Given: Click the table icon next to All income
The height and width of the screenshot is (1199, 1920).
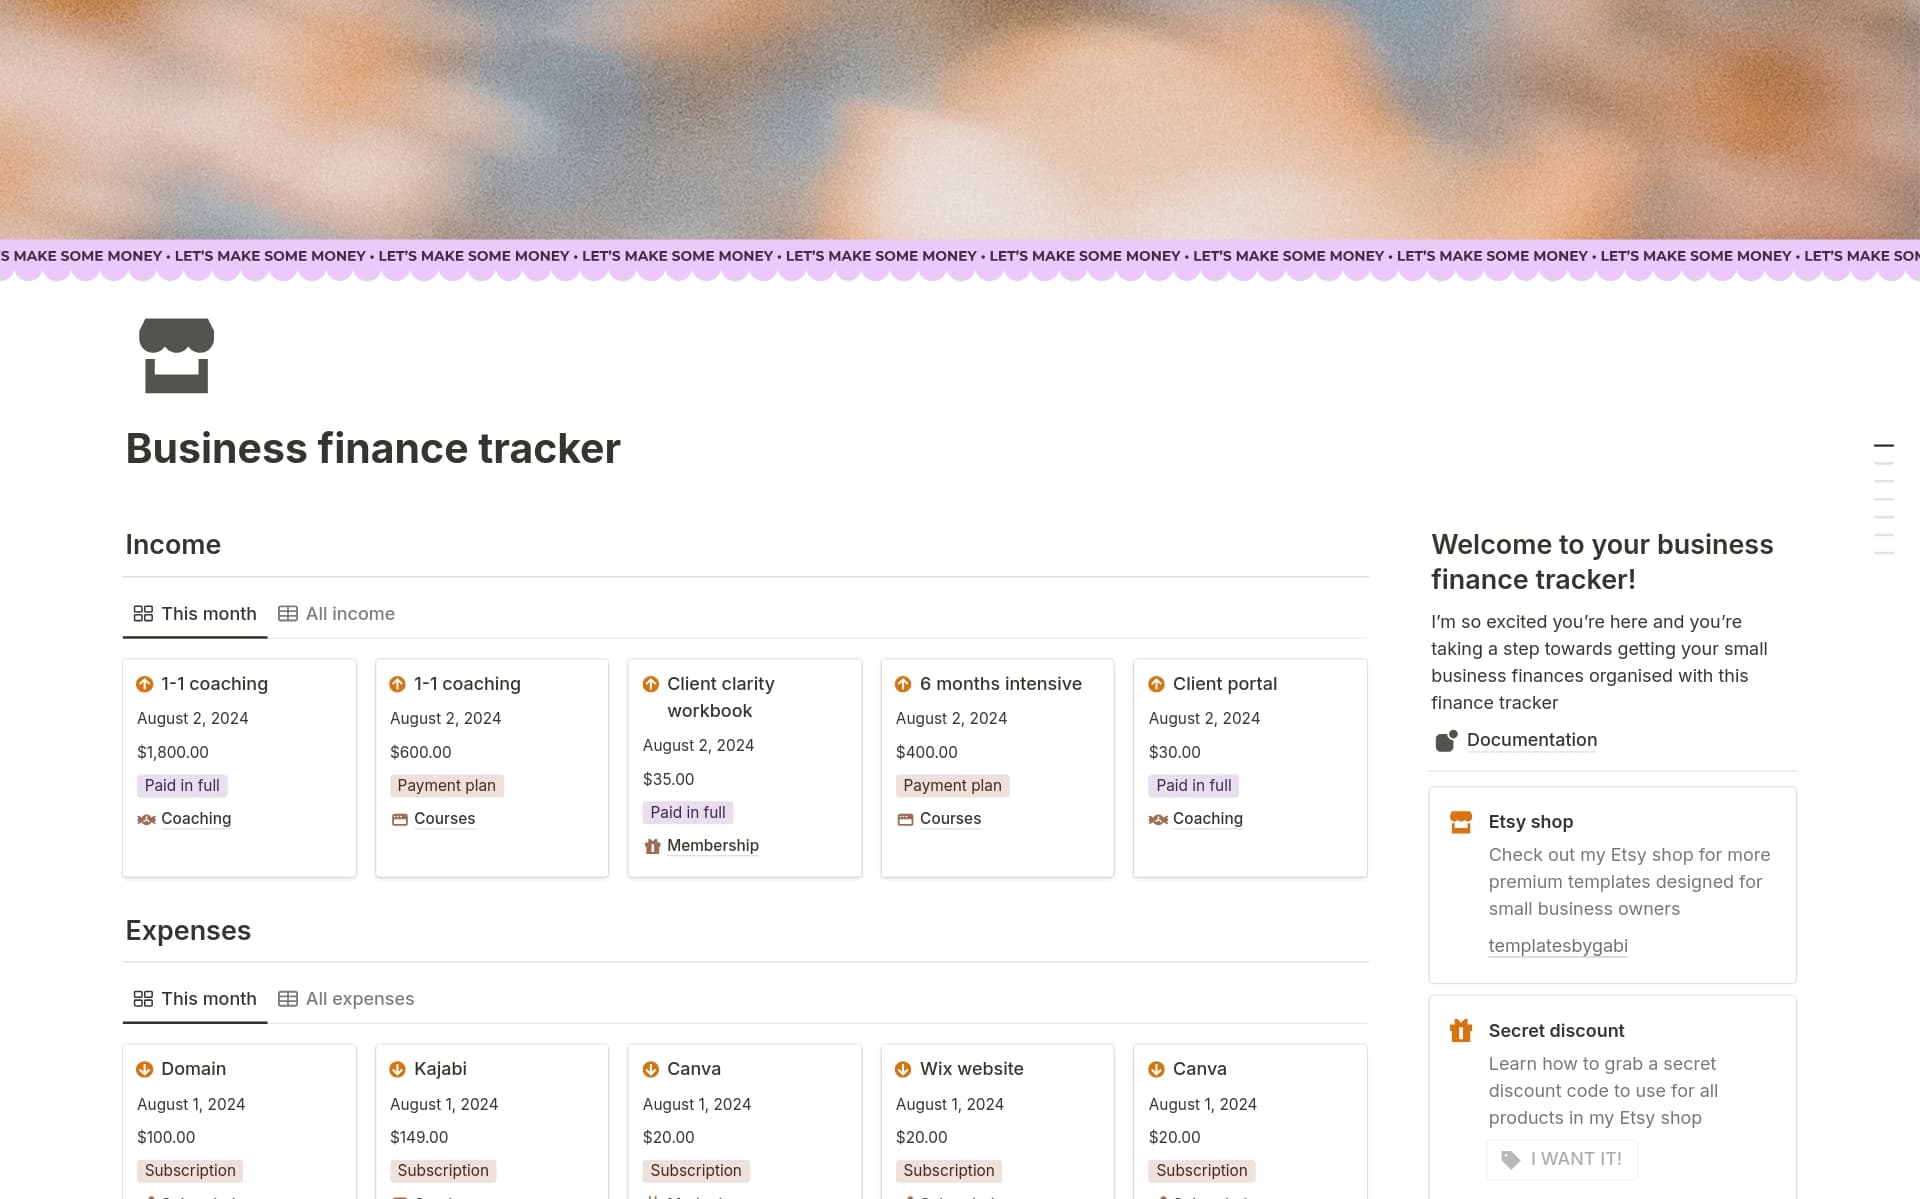Looking at the screenshot, I should coord(288,613).
